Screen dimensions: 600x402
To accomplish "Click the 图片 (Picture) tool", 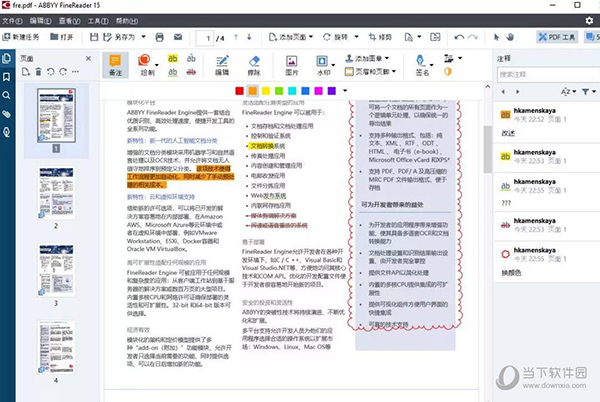I will 292,65.
